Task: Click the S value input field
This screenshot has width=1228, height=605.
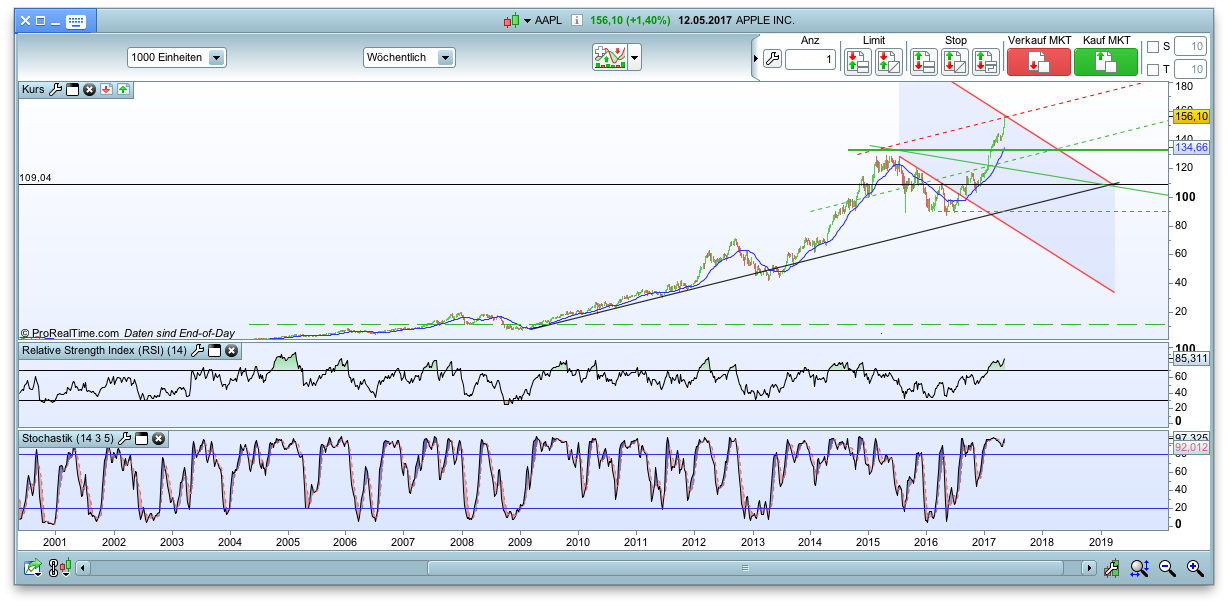Action: 1190,47
